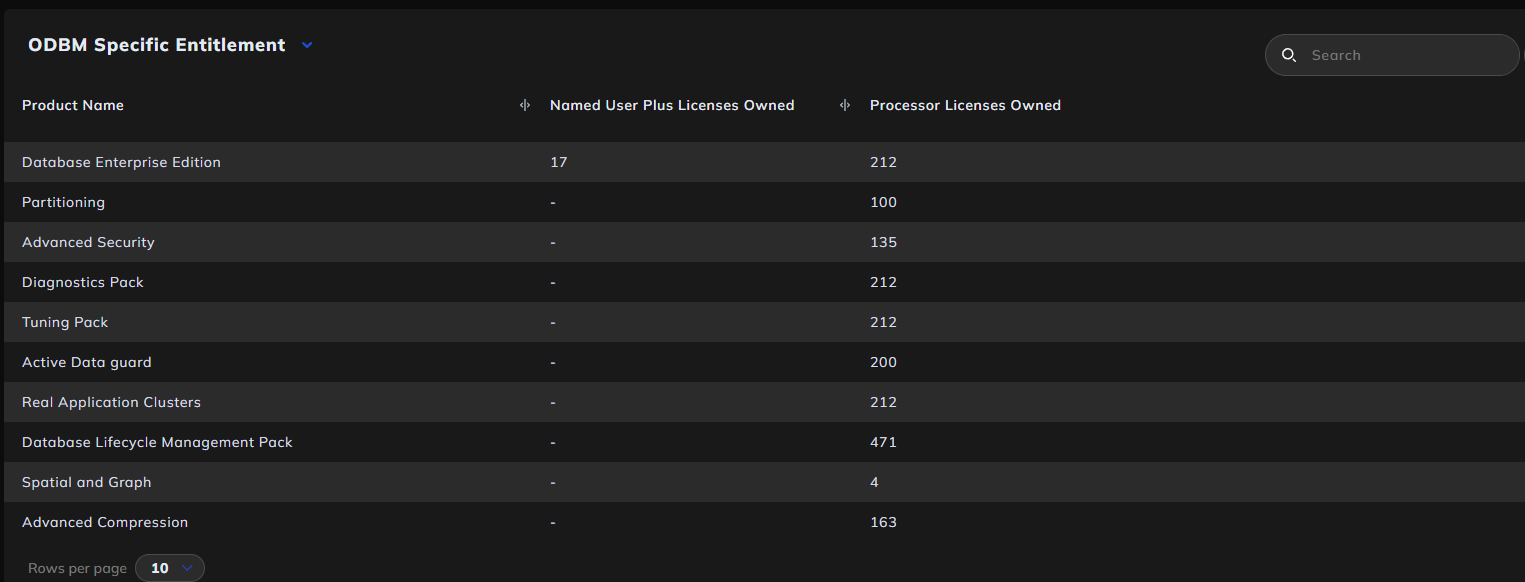The image size is (1525, 582).
Task: Click the Tuning Pack entry
Action: [x=65, y=322]
